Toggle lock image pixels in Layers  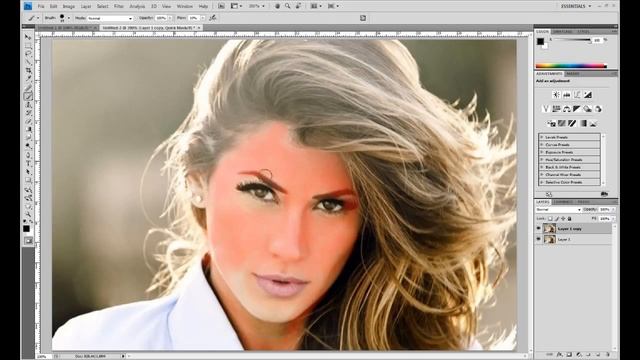tap(556, 219)
